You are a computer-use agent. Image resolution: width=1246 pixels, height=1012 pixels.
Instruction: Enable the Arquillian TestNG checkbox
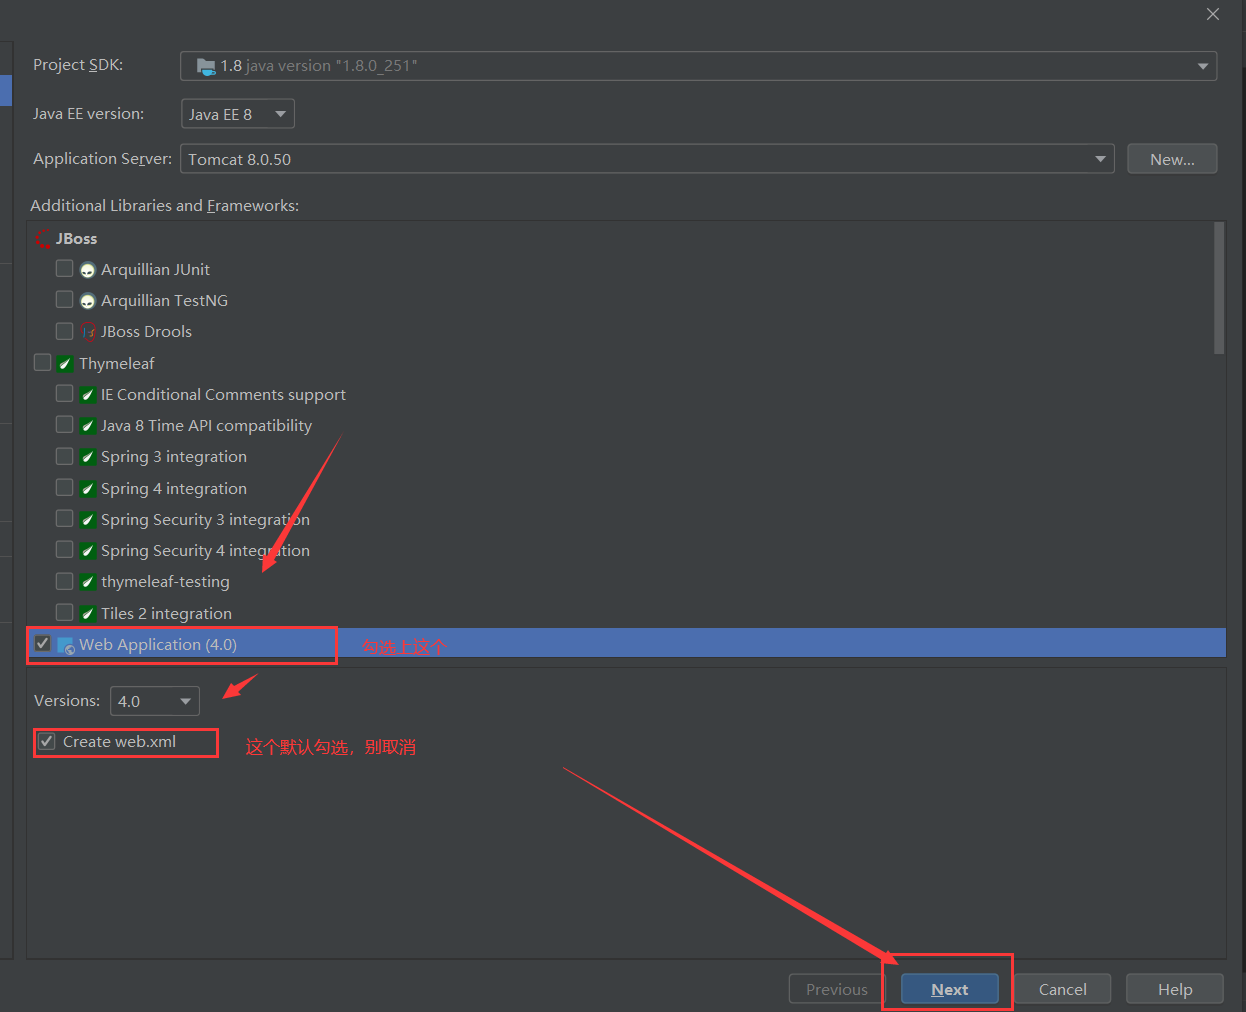[x=65, y=300]
